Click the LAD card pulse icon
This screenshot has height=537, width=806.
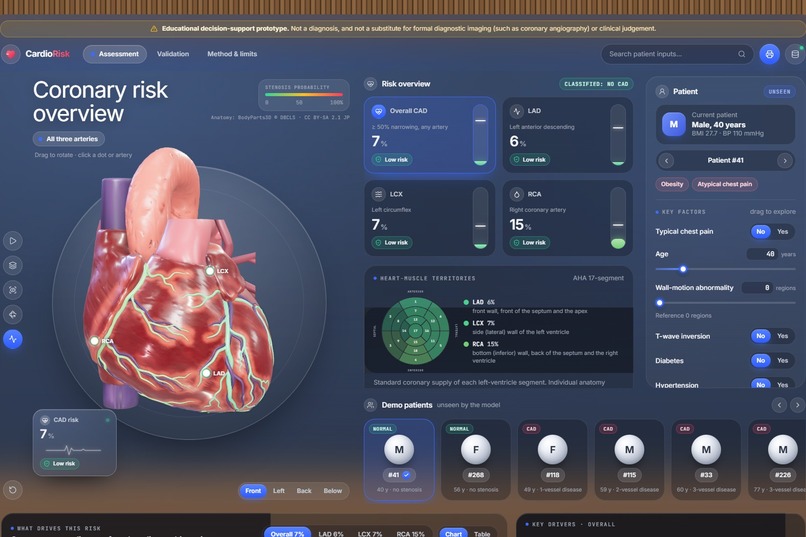pos(517,110)
